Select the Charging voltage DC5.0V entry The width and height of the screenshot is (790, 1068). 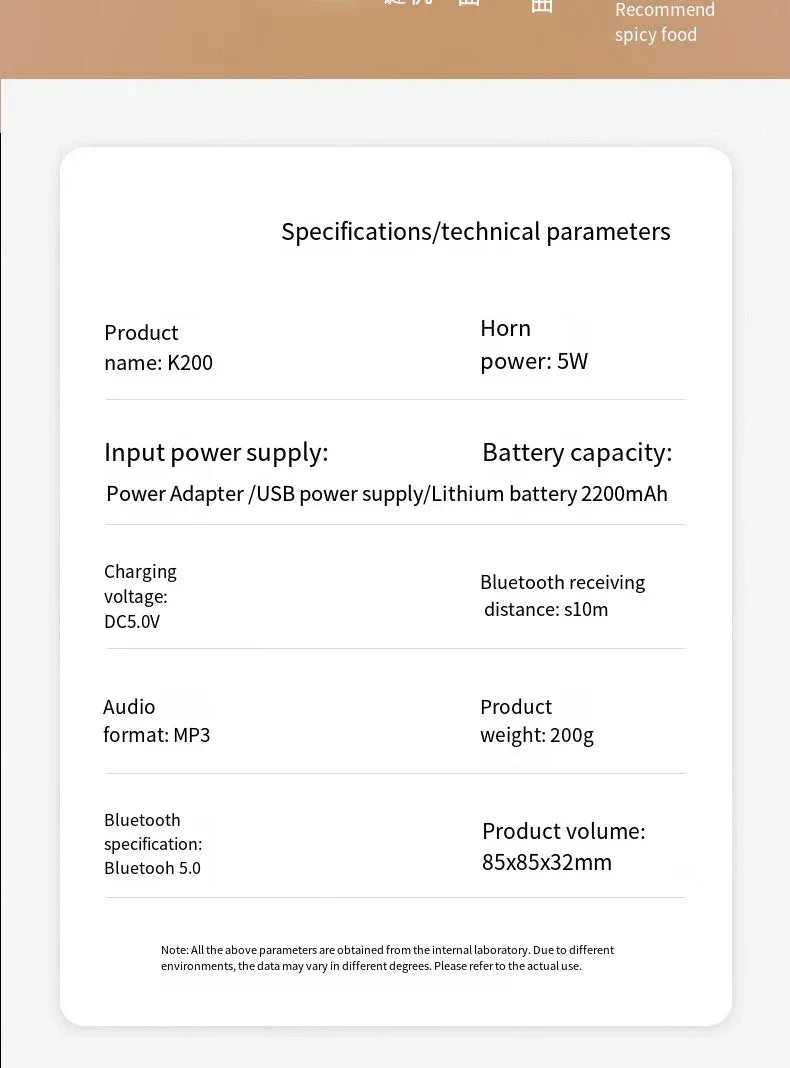pyautogui.click(x=140, y=596)
